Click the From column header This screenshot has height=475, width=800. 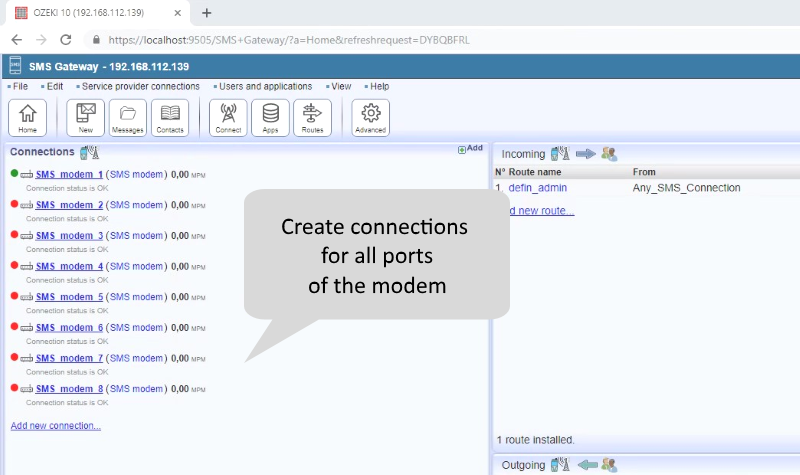(644, 172)
